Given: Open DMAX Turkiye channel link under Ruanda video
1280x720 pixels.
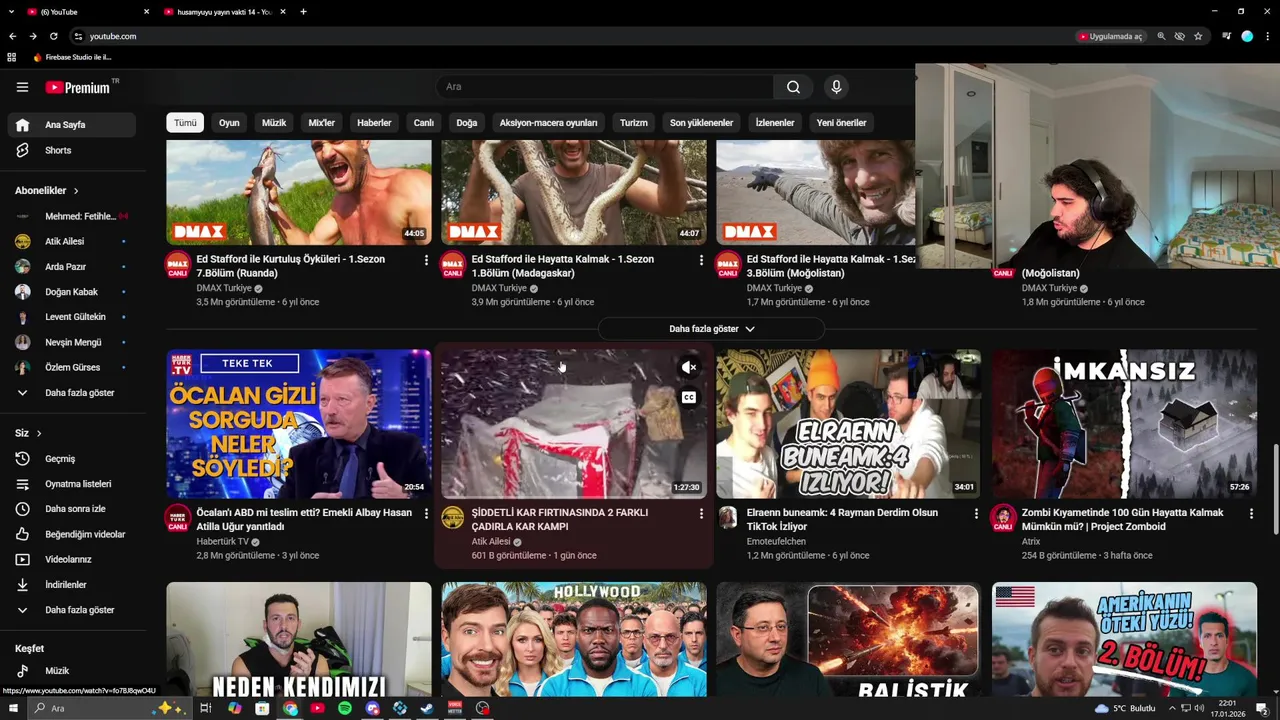Looking at the screenshot, I should tap(224, 288).
